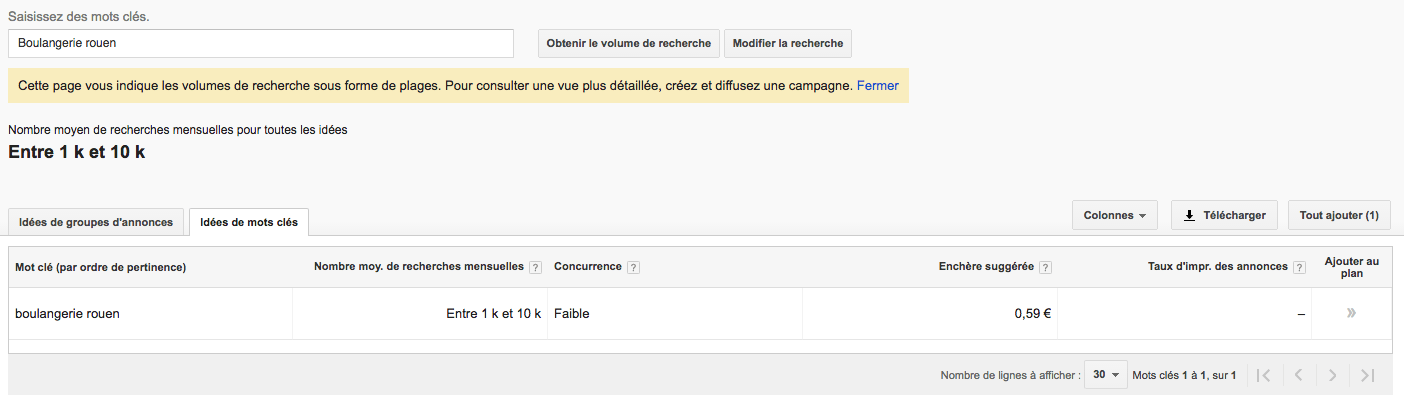Screen dimensions: 1404x405
Task: Open the rows-per-page dropdown showing 30
Action: (1106, 375)
